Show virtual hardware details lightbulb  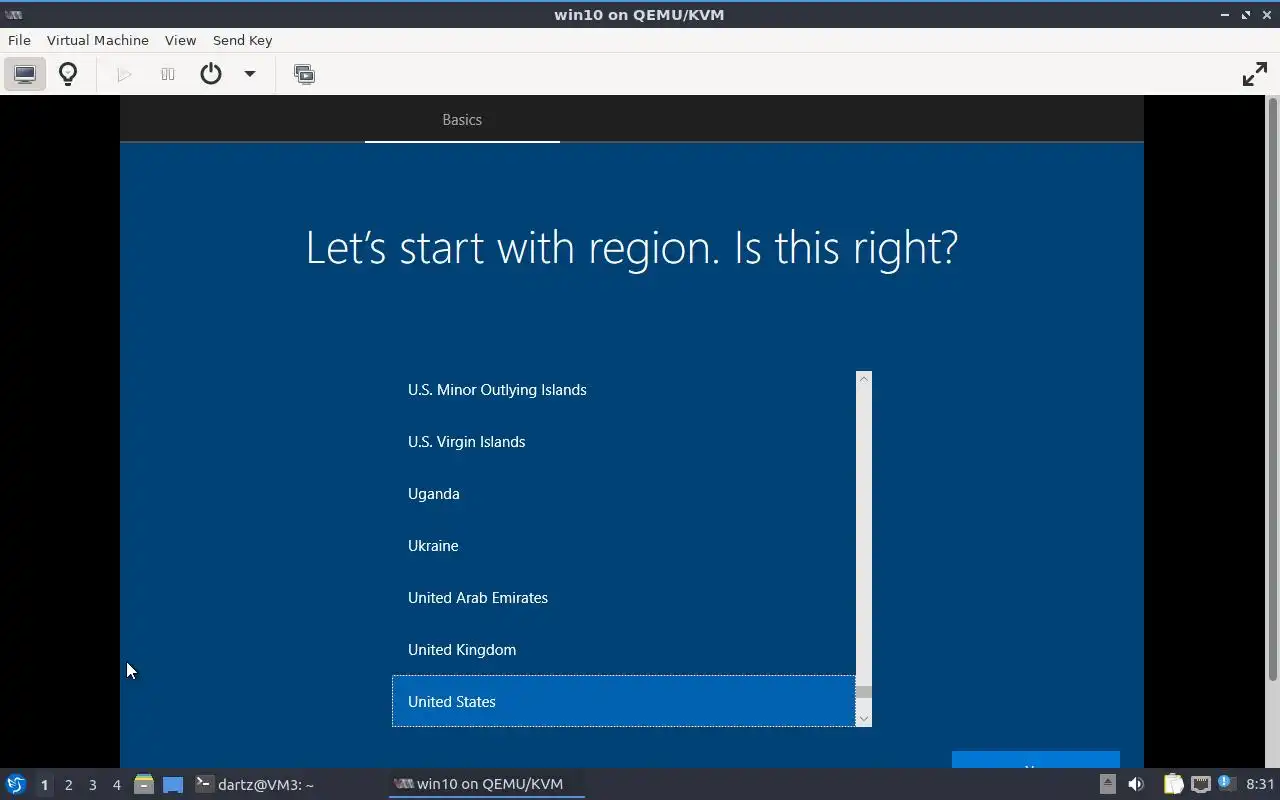[x=68, y=74]
